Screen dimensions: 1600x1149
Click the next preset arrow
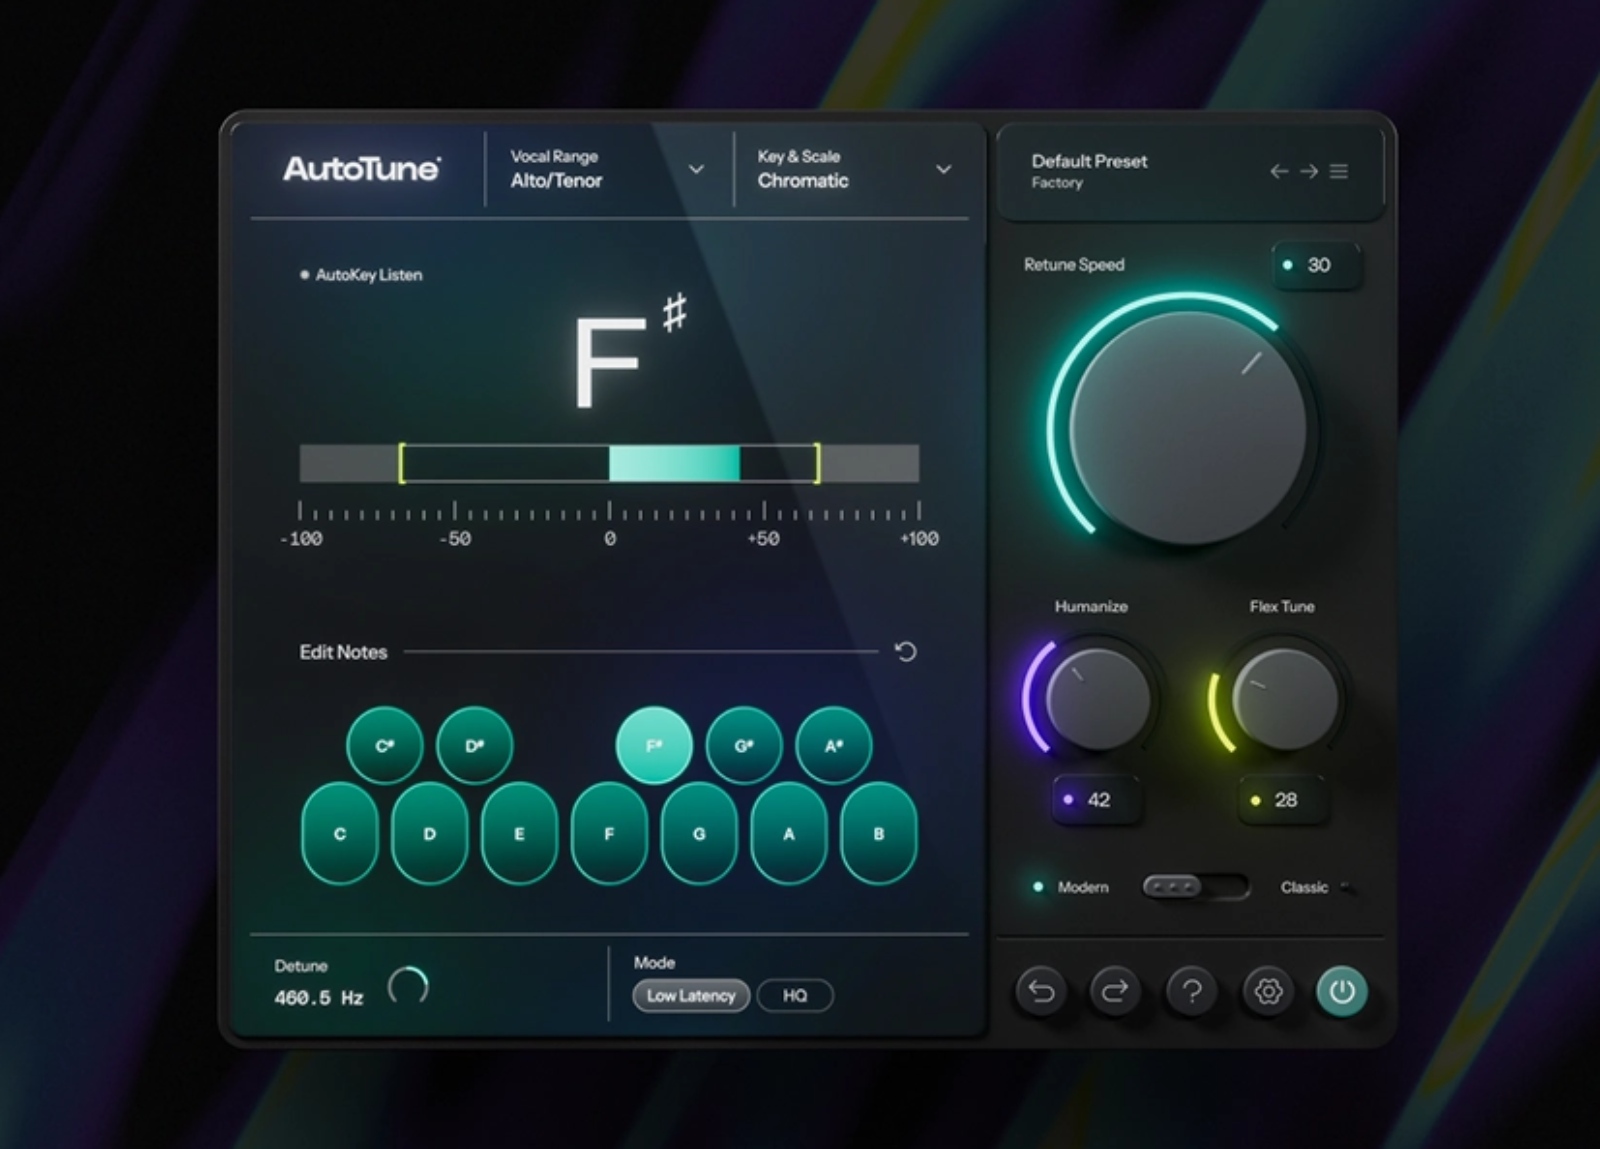[1309, 171]
